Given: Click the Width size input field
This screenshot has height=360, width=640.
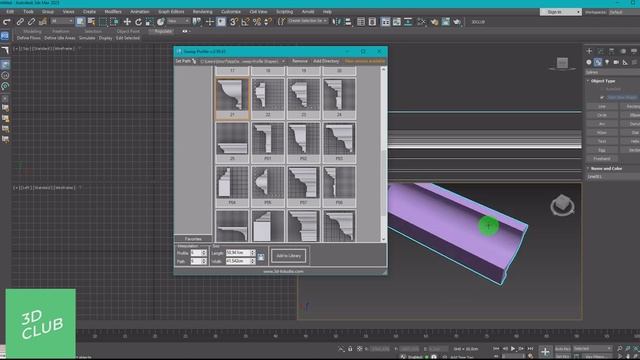Looking at the screenshot, I should click(238, 261).
